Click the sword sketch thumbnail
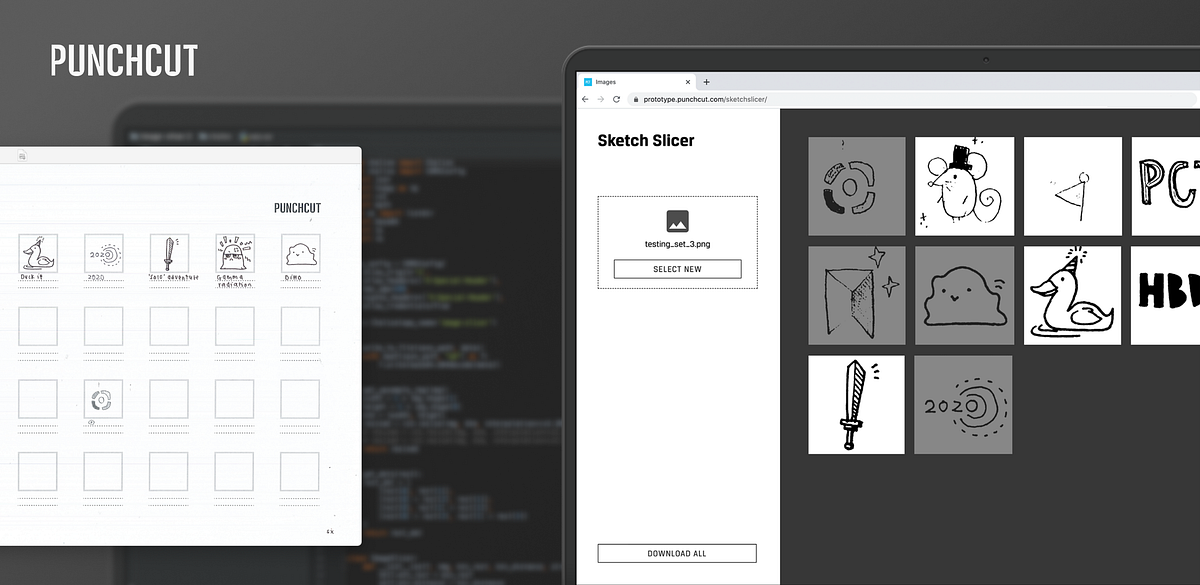The height and width of the screenshot is (585, 1200). coord(856,404)
